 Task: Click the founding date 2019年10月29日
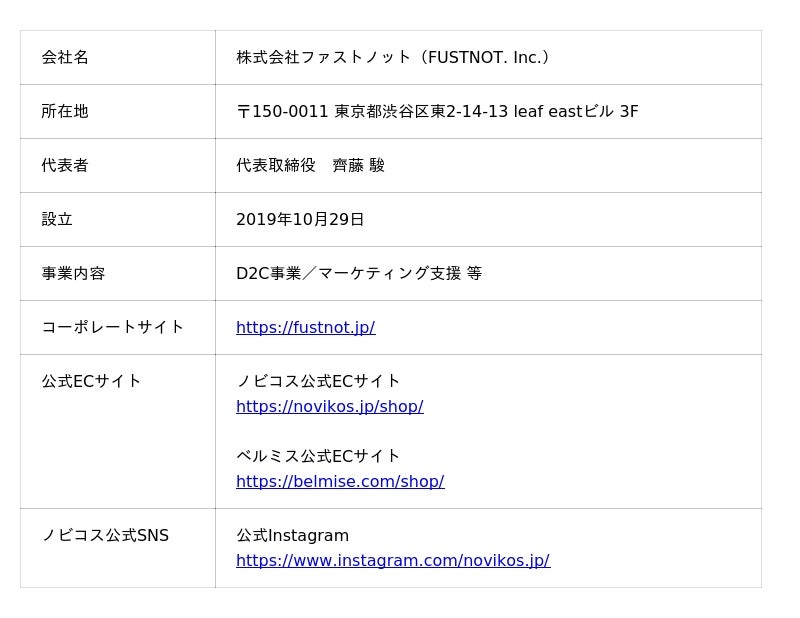click(x=300, y=220)
